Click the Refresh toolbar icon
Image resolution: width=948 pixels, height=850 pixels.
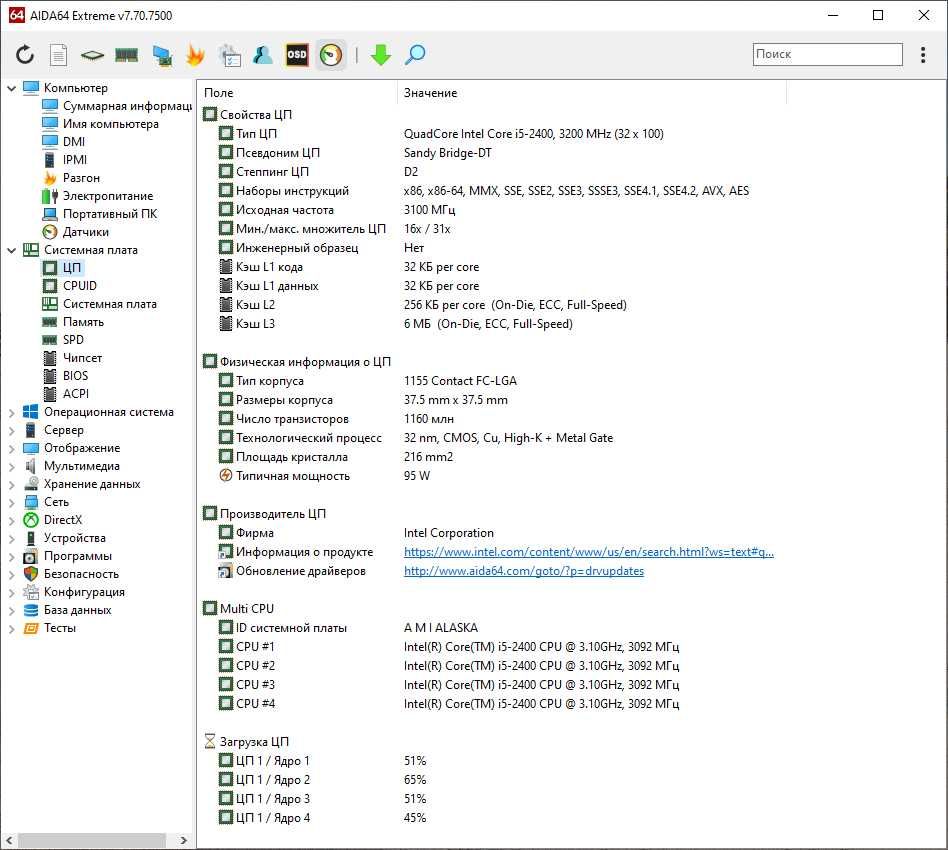pyautogui.click(x=25, y=55)
